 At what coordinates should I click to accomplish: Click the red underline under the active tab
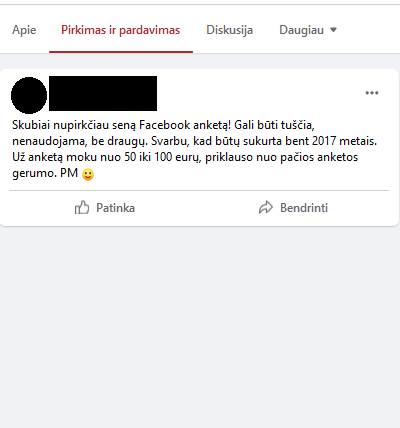[121, 52]
